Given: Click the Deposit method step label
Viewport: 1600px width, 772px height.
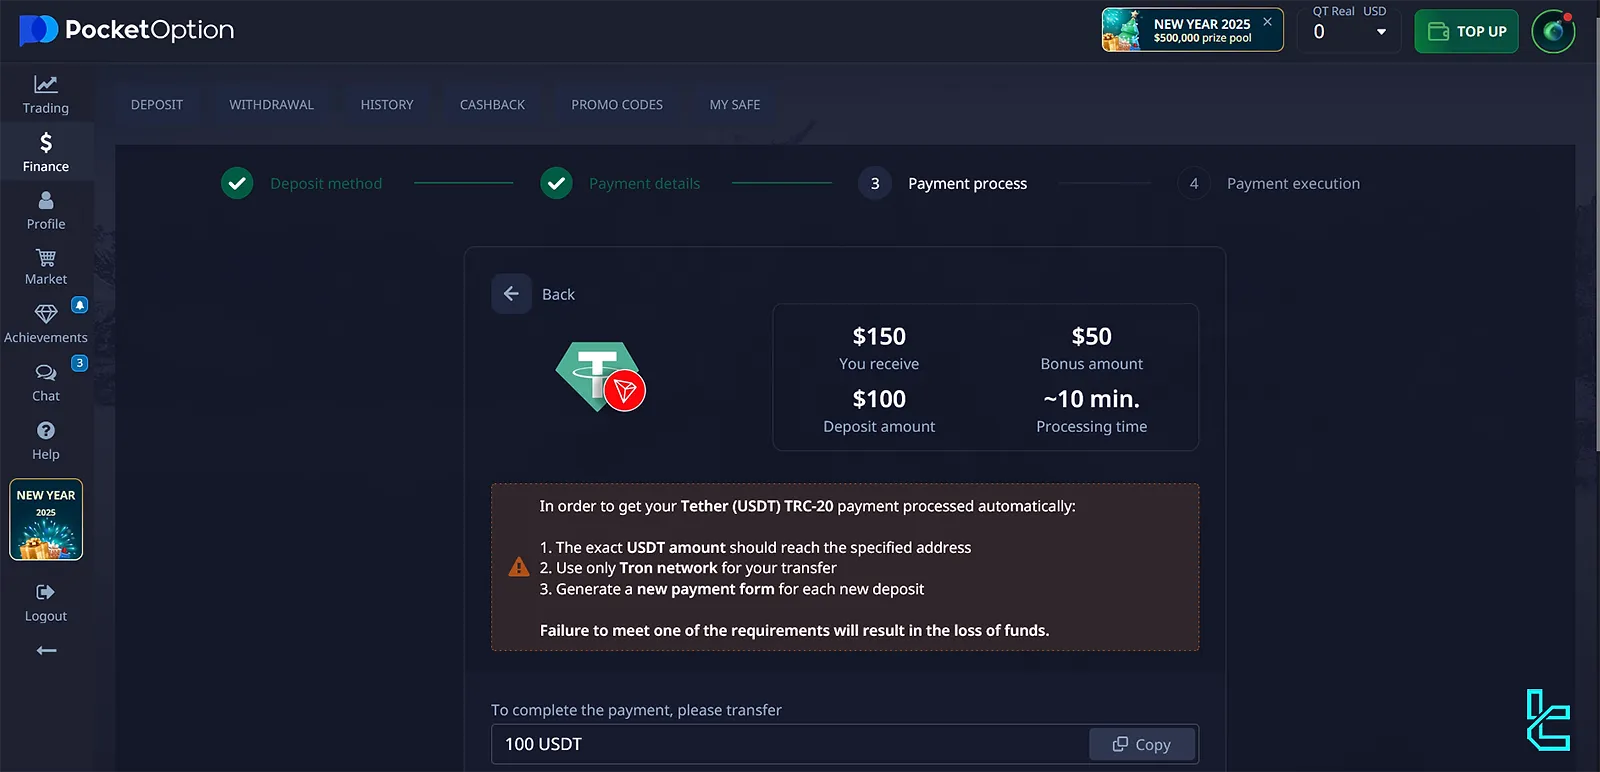Looking at the screenshot, I should (x=326, y=183).
